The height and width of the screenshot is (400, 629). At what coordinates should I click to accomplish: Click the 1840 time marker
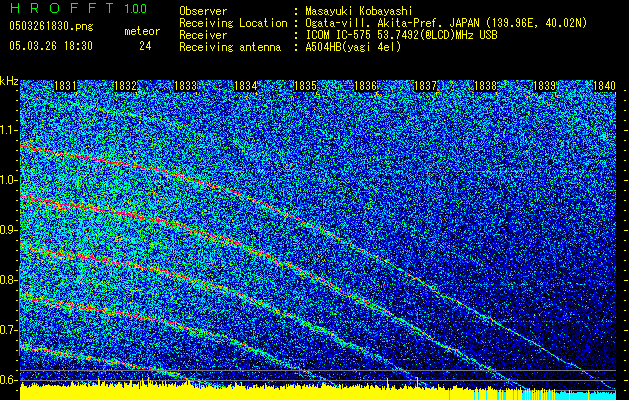[604, 86]
